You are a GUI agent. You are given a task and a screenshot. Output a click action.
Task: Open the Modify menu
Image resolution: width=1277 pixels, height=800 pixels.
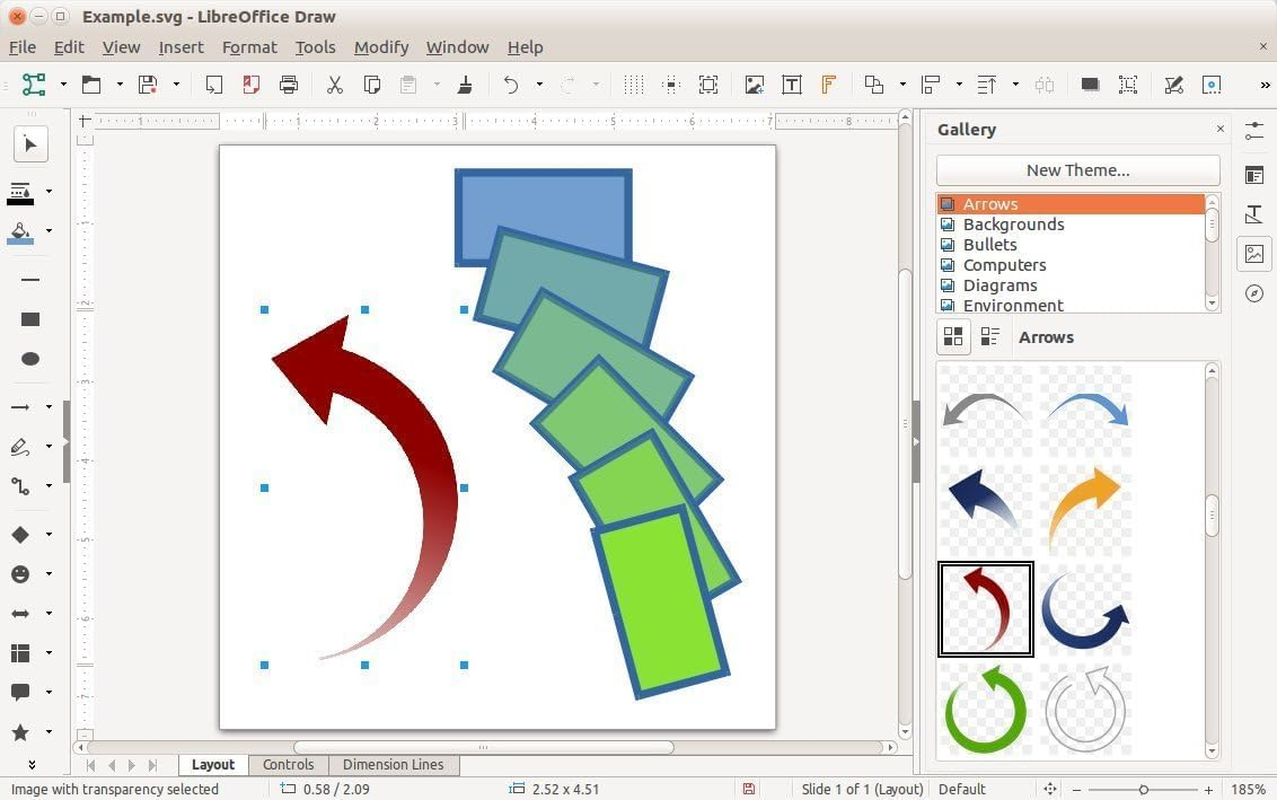[381, 47]
